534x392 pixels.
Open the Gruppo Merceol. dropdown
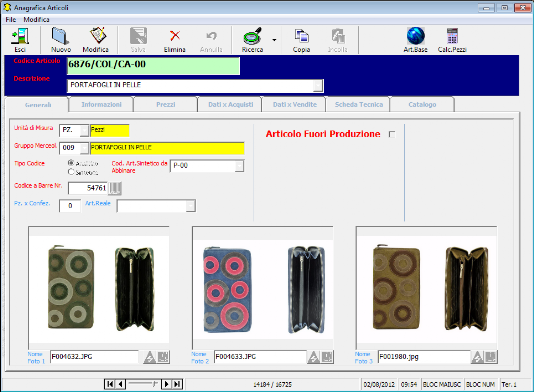tap(84, 148)
